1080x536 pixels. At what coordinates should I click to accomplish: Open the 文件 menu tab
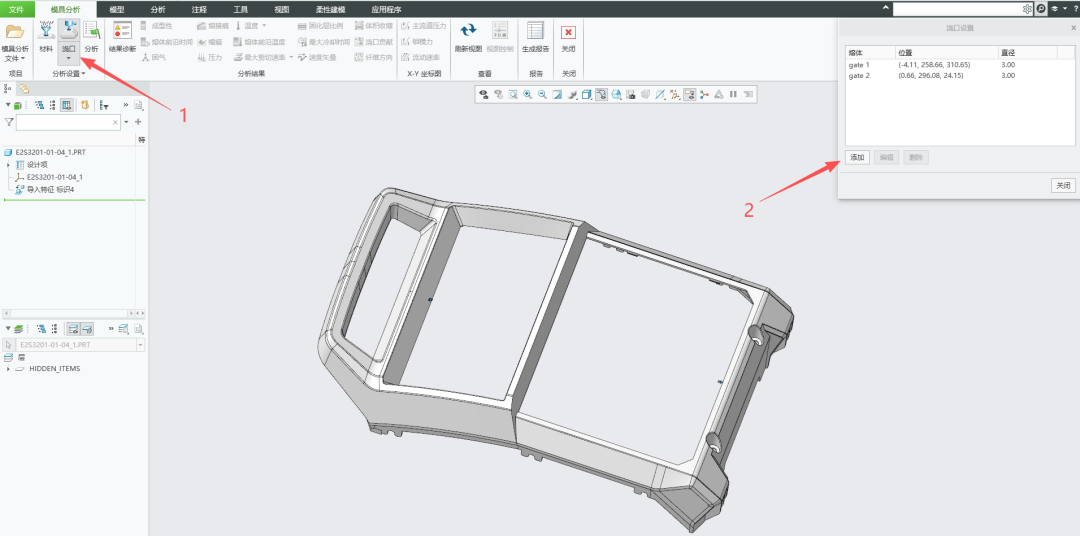coord(17,10)
